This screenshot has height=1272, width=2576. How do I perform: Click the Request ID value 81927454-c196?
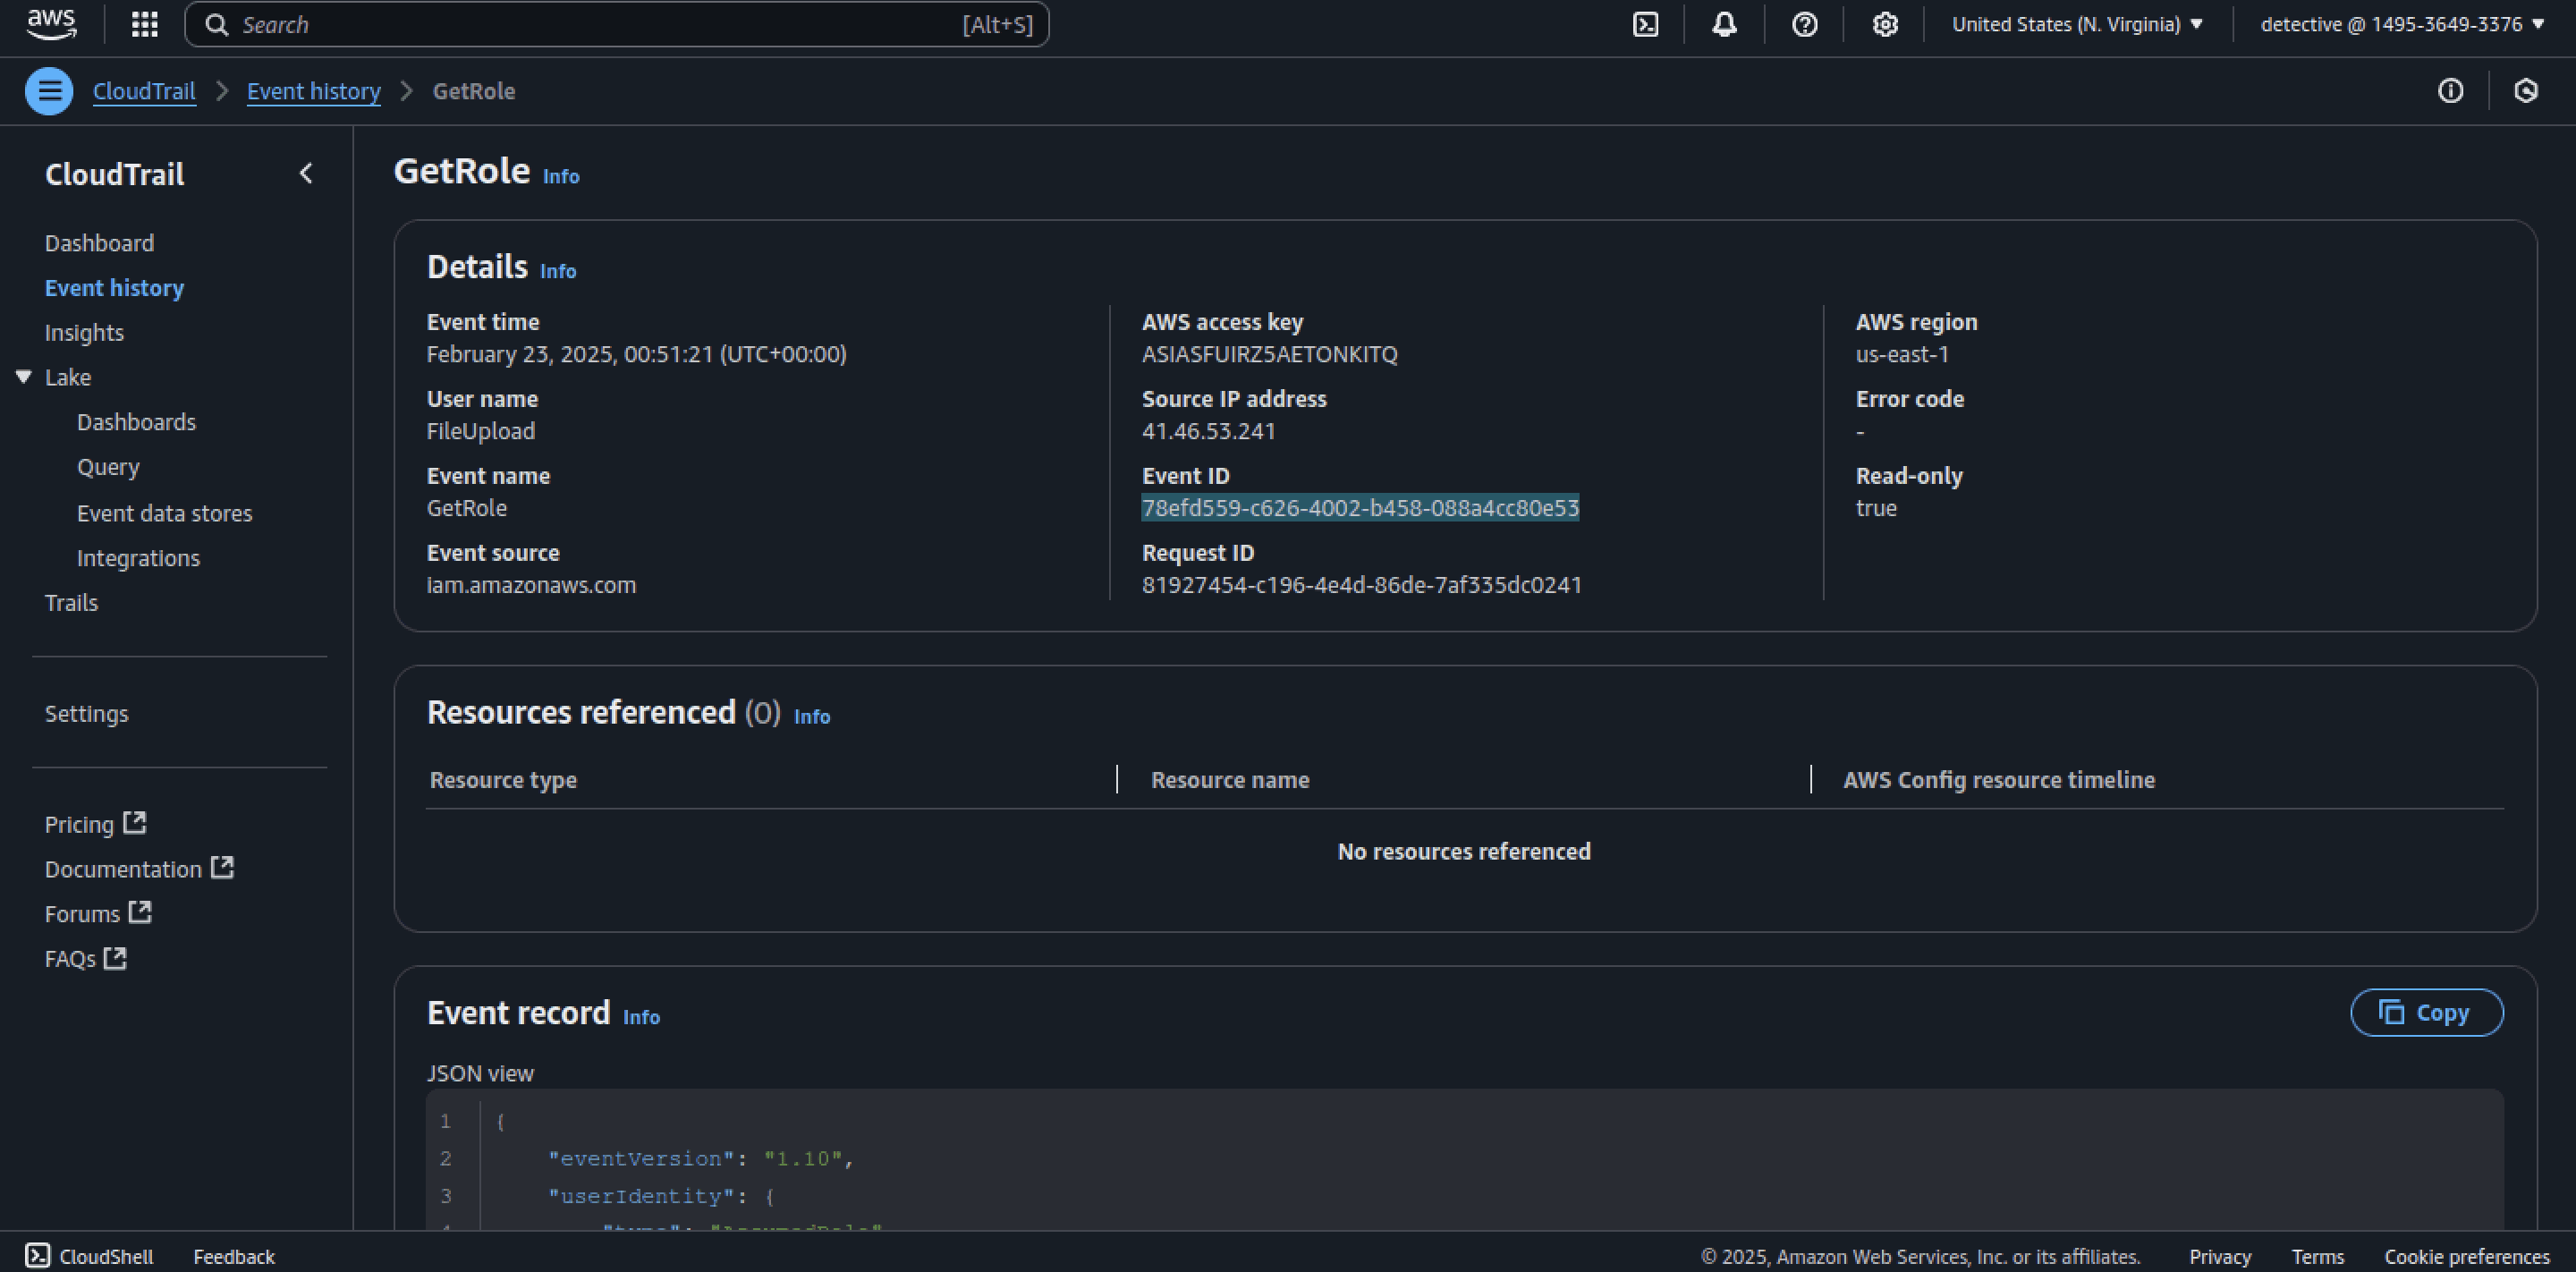click(1362, 585)
